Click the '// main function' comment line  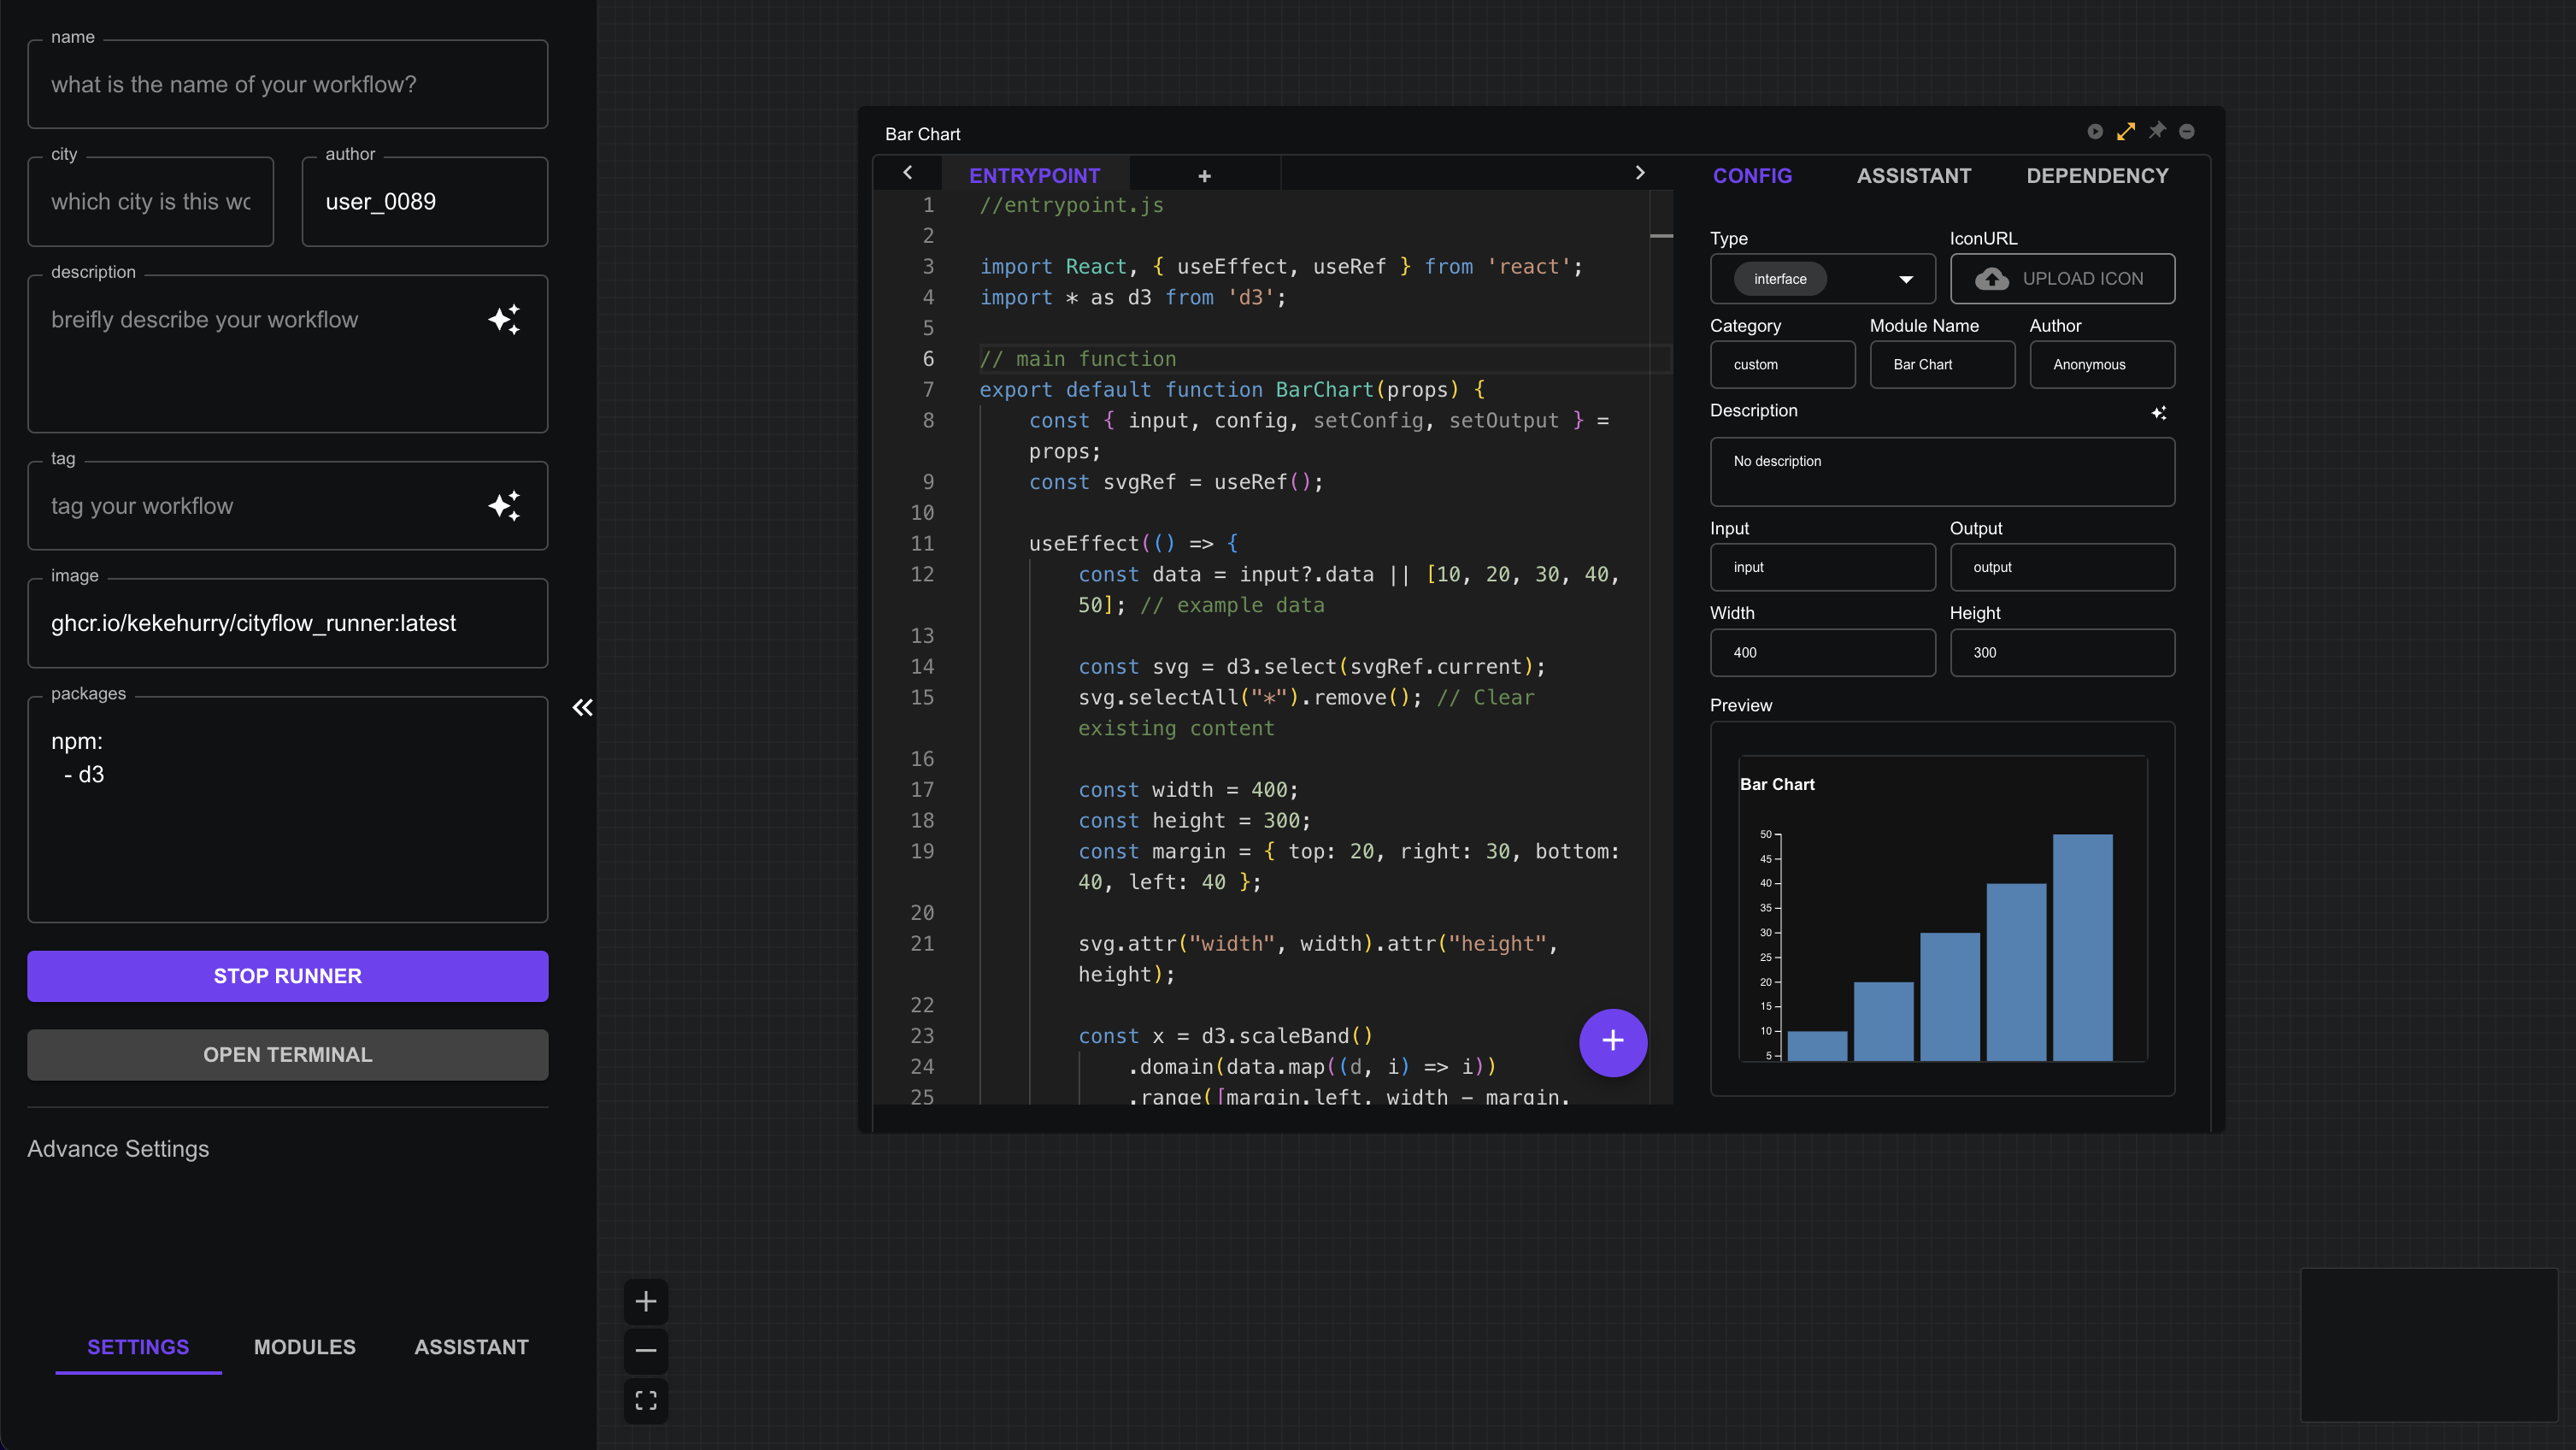click(1078, 359)
